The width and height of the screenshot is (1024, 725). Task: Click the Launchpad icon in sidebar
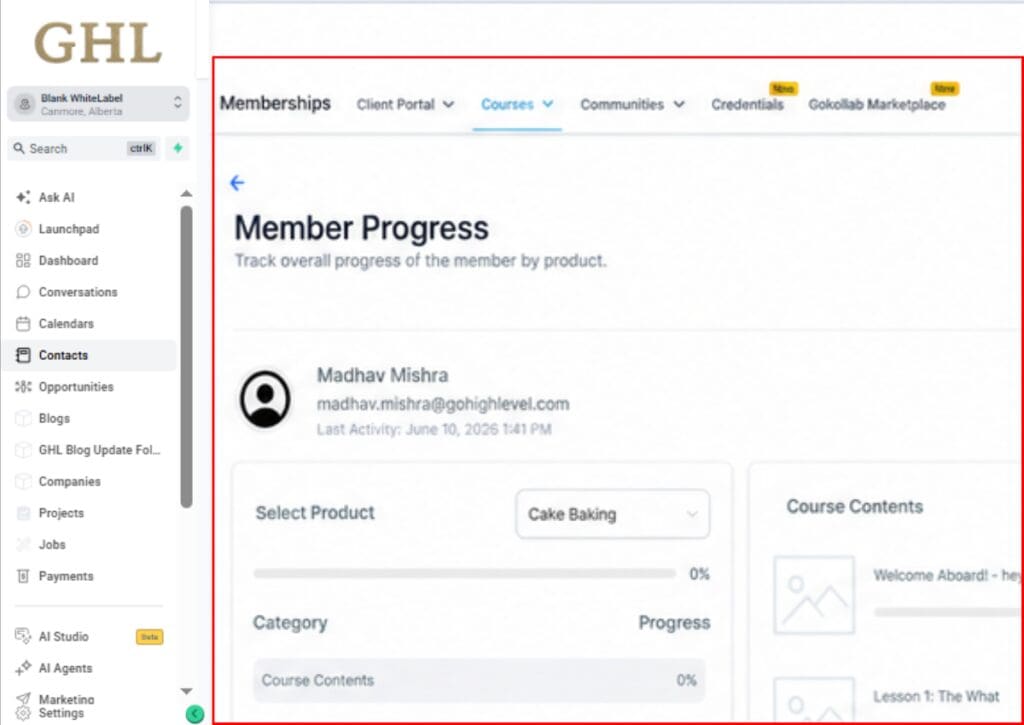pos(23,229)
